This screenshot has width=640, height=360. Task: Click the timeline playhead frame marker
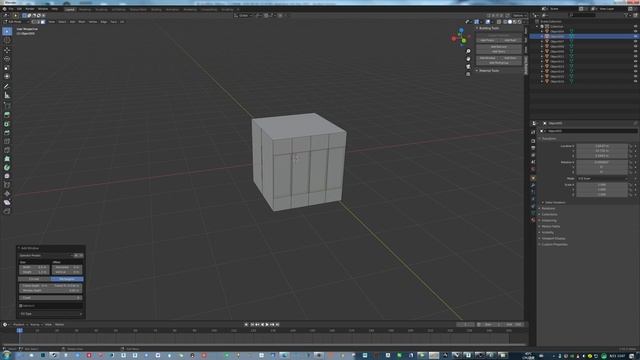[x=20, y=330]
